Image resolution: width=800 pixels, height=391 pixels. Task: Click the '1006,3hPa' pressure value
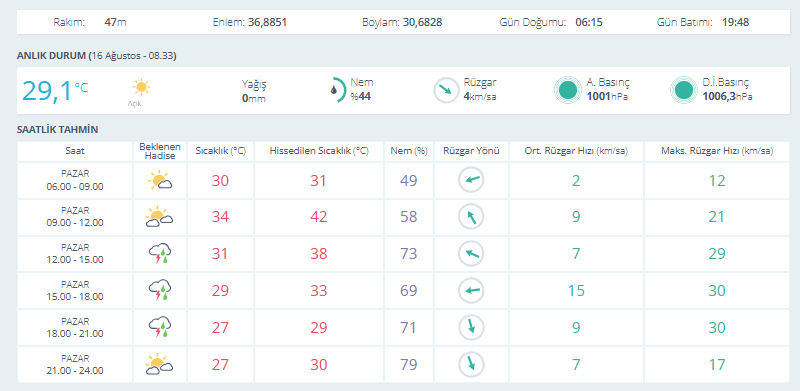coord(727,96)
